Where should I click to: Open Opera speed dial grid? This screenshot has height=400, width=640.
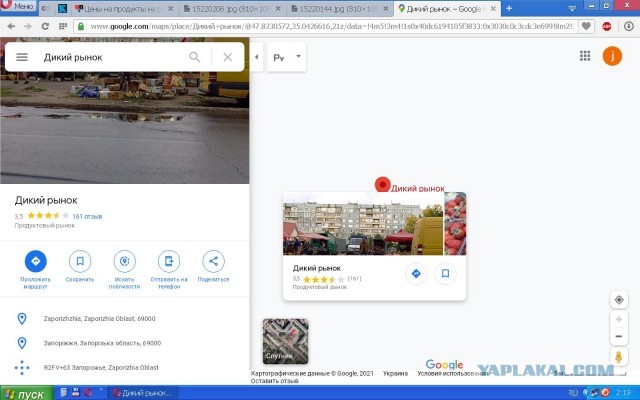(x=63, y=27)
